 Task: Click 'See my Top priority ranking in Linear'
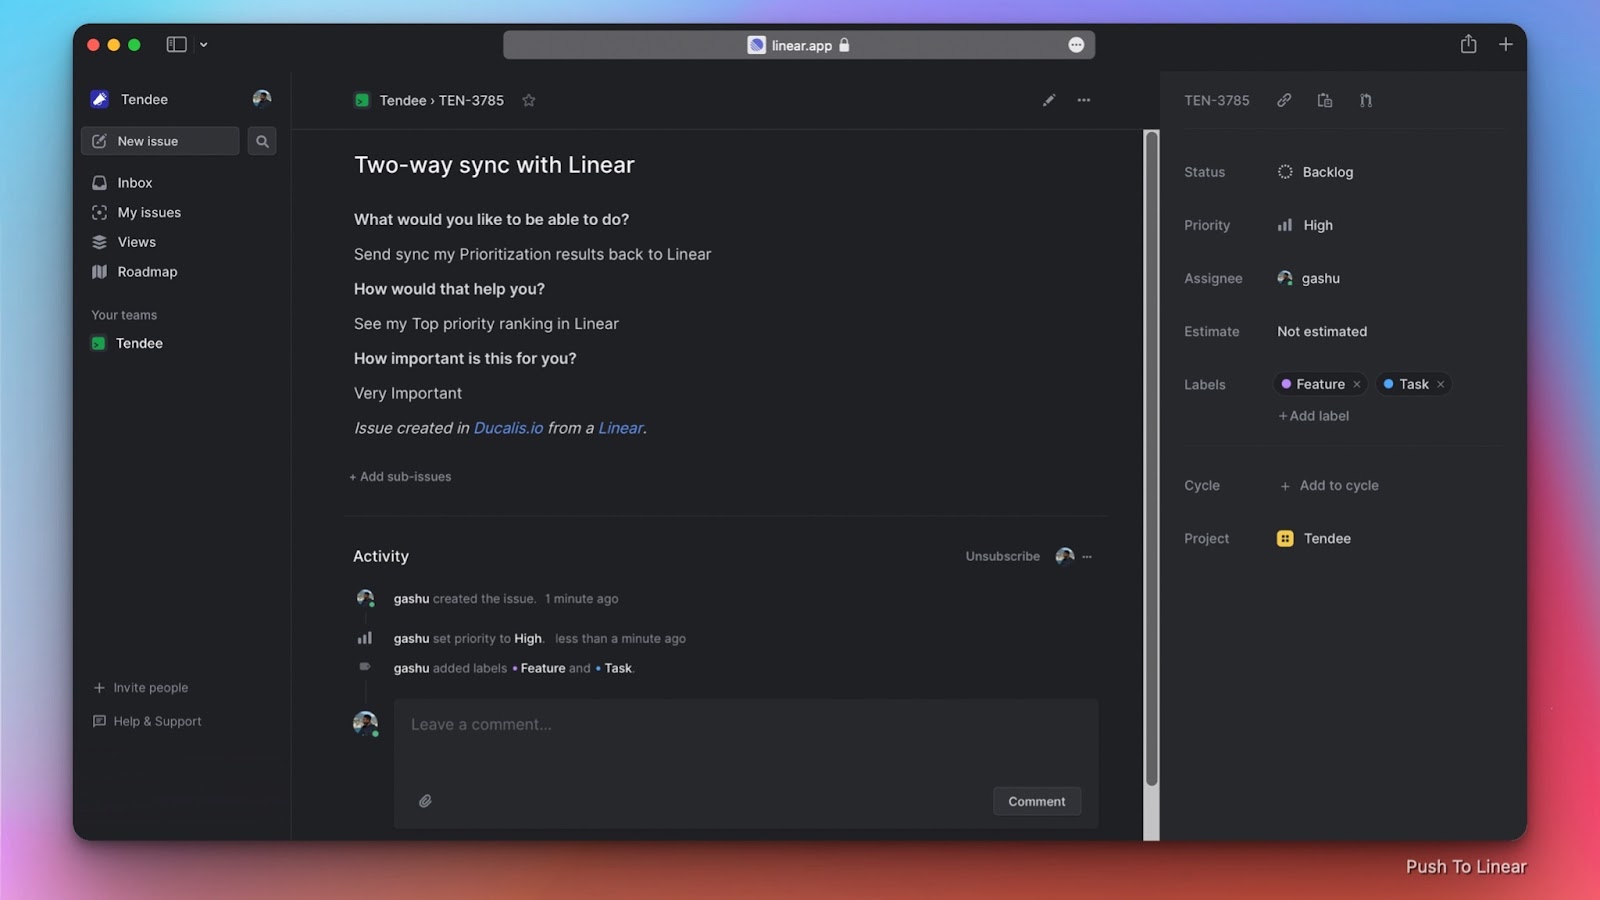486,324
